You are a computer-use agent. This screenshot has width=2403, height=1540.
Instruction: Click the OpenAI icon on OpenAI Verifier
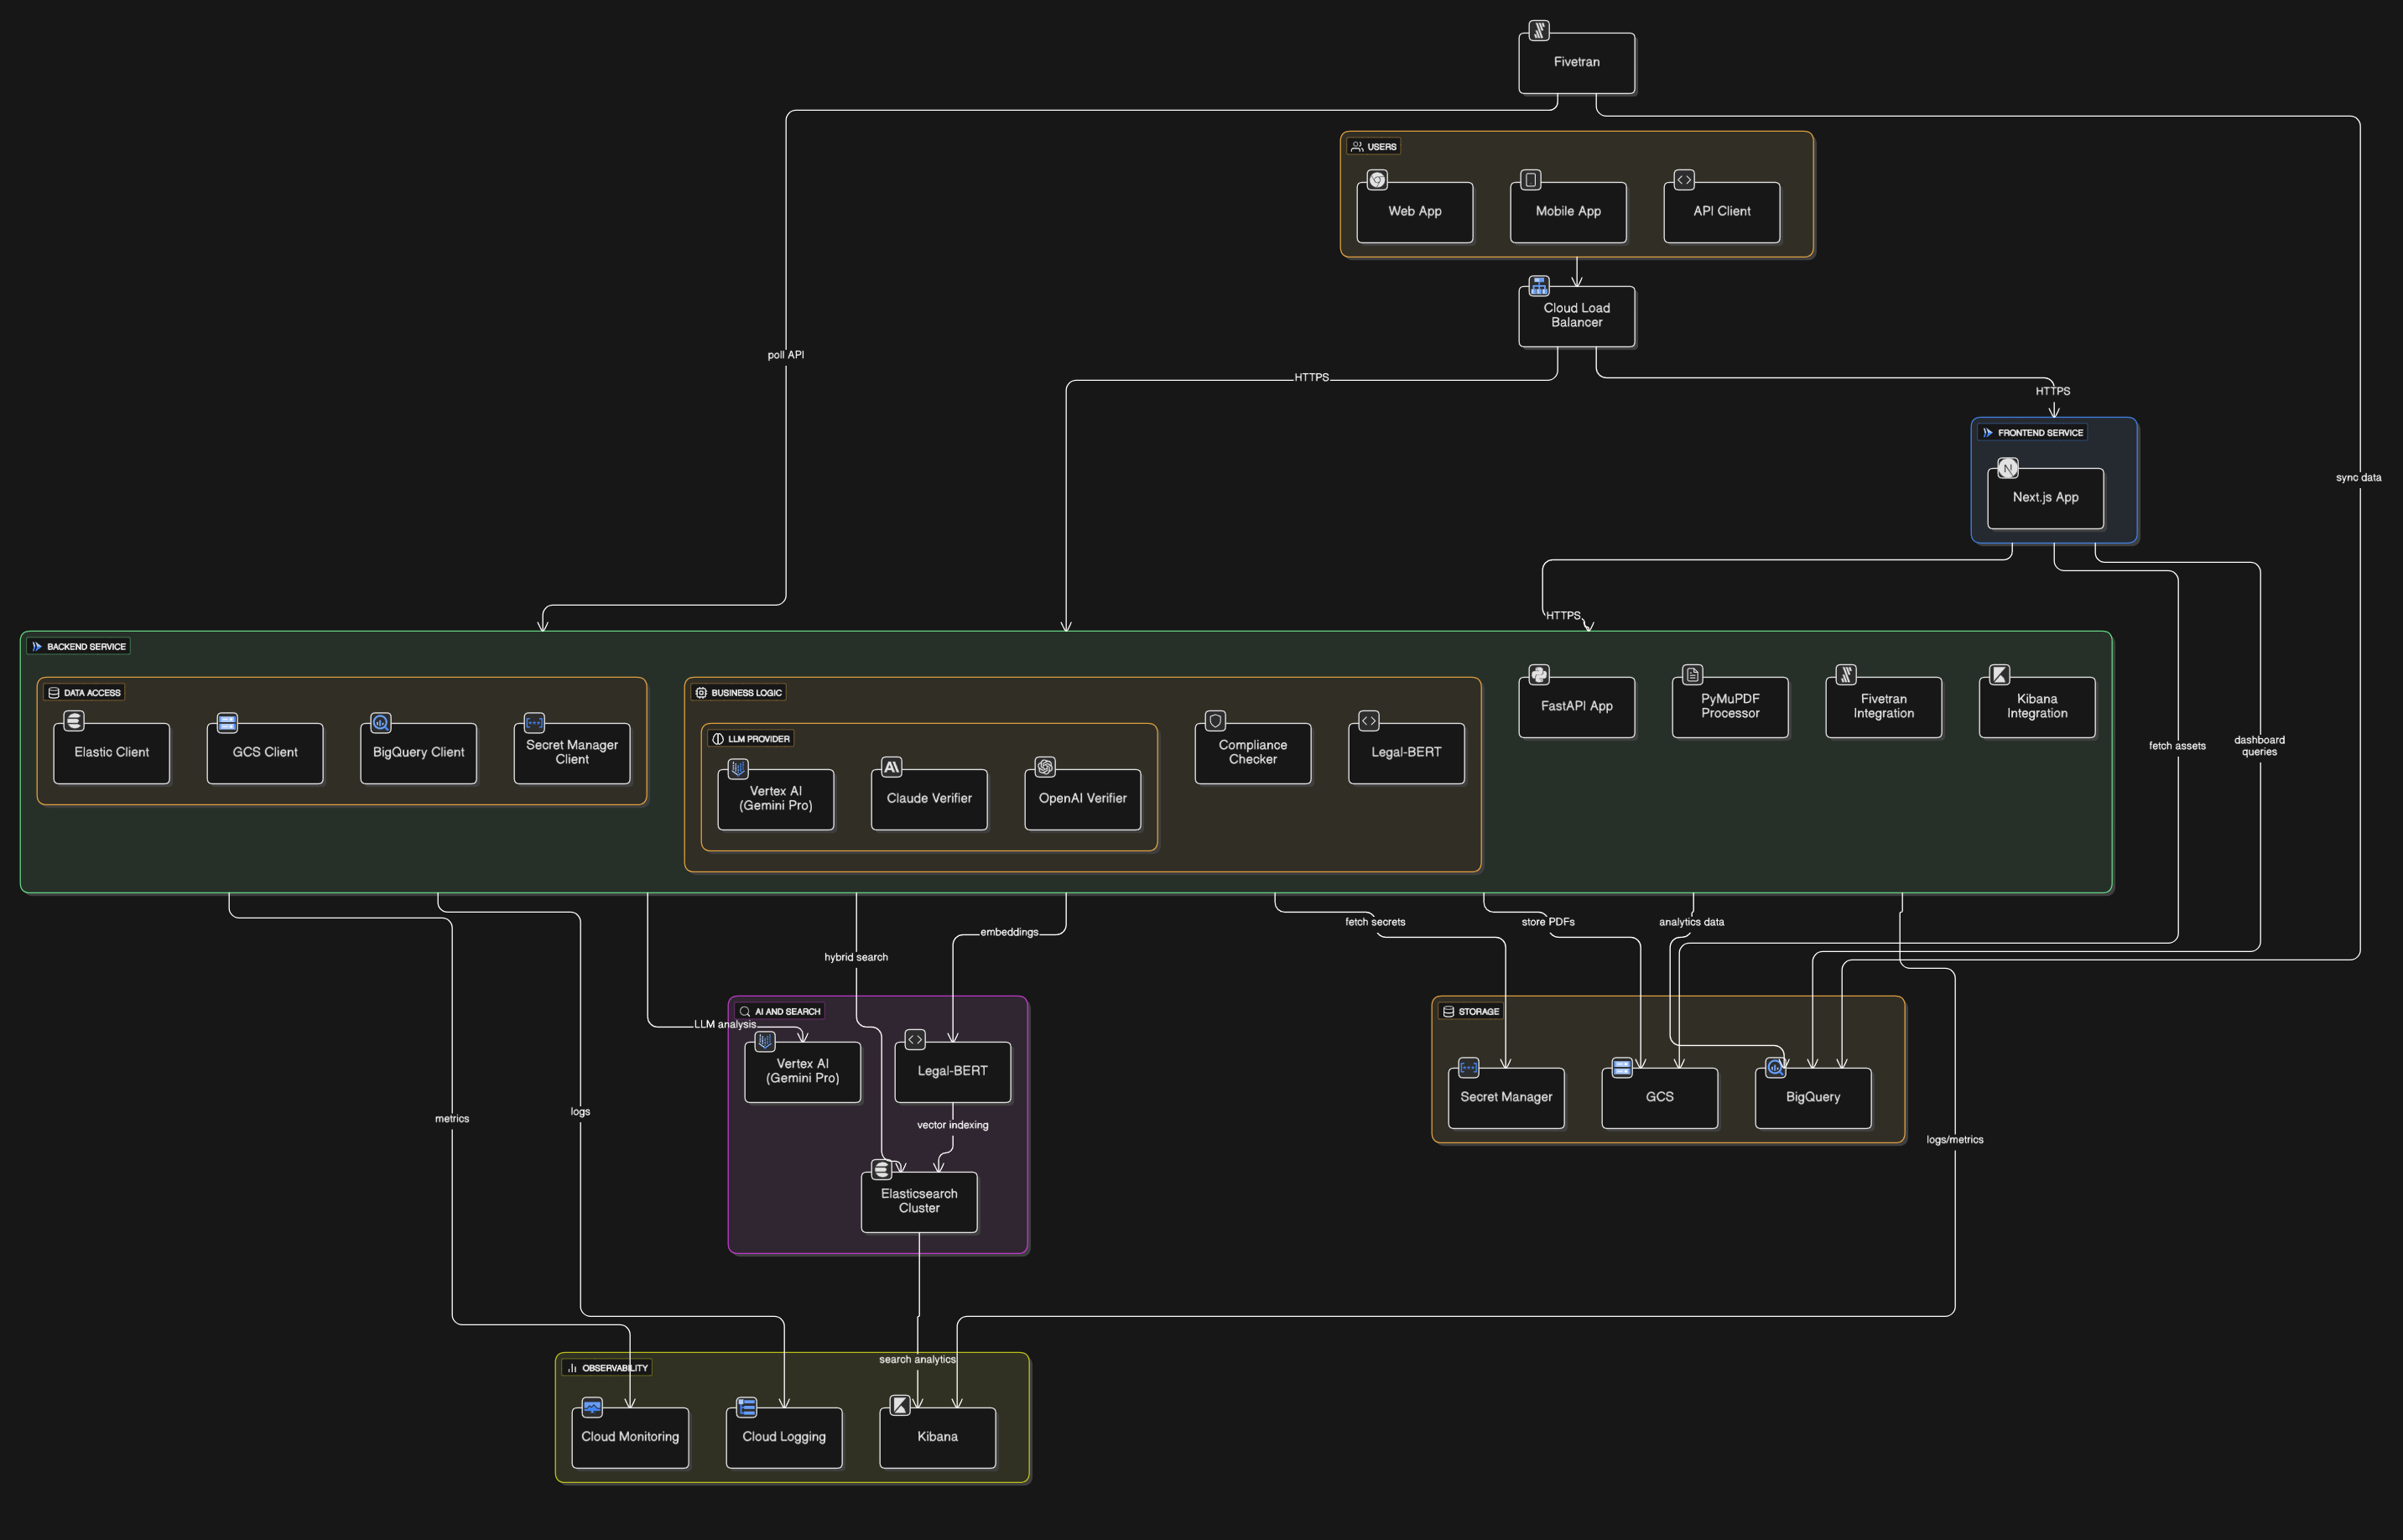point(1045,767)
